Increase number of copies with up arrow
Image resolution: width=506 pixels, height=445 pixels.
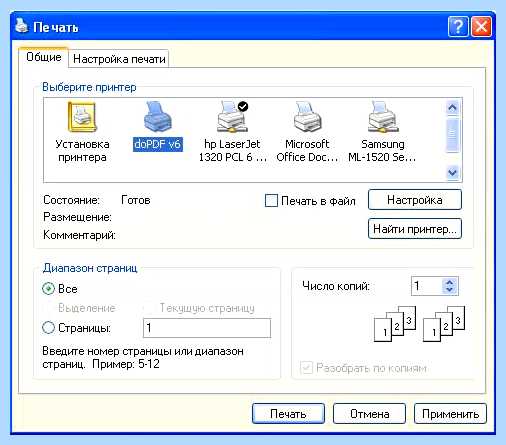(x=449, y=282)
